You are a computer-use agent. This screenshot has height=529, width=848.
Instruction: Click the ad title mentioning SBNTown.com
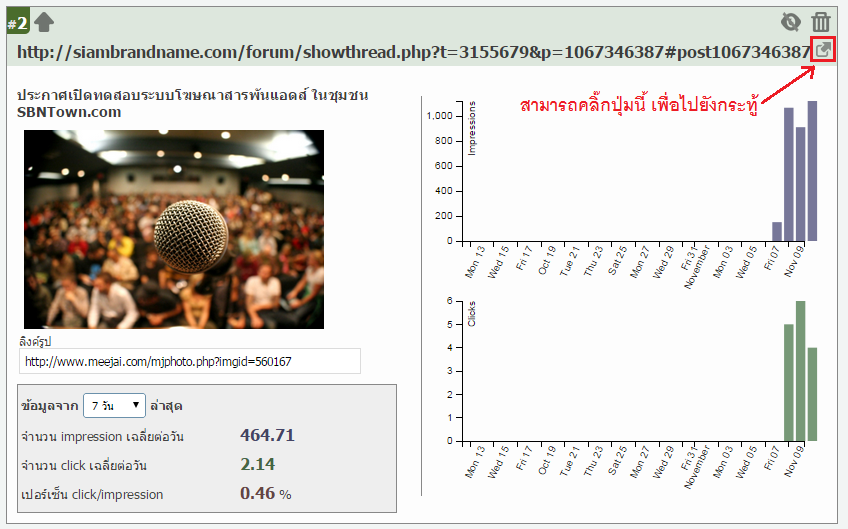[193, 103]
